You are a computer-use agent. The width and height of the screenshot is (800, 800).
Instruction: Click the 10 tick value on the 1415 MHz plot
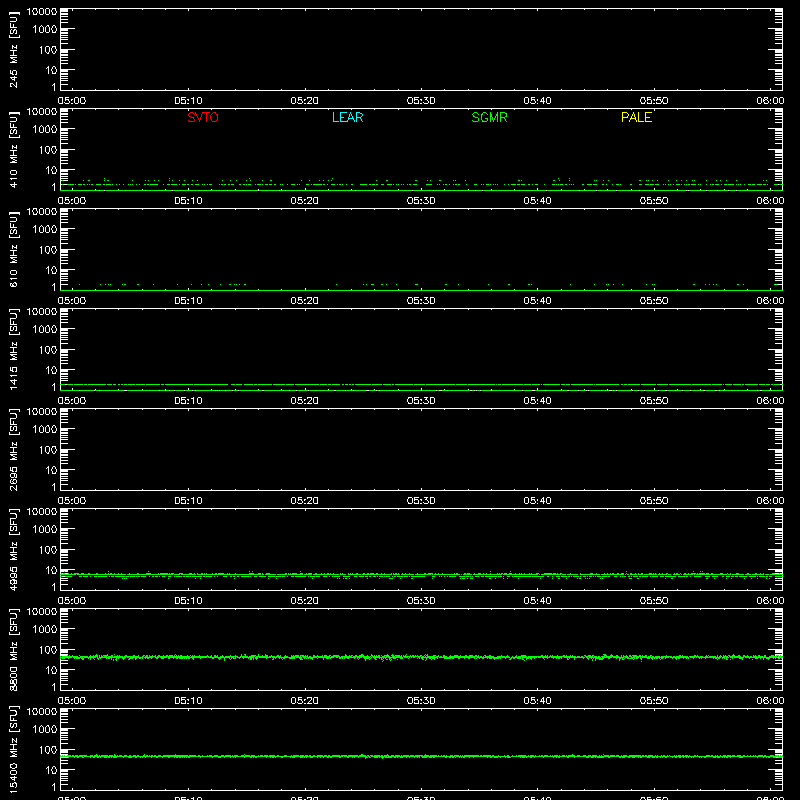click(51, 370)
